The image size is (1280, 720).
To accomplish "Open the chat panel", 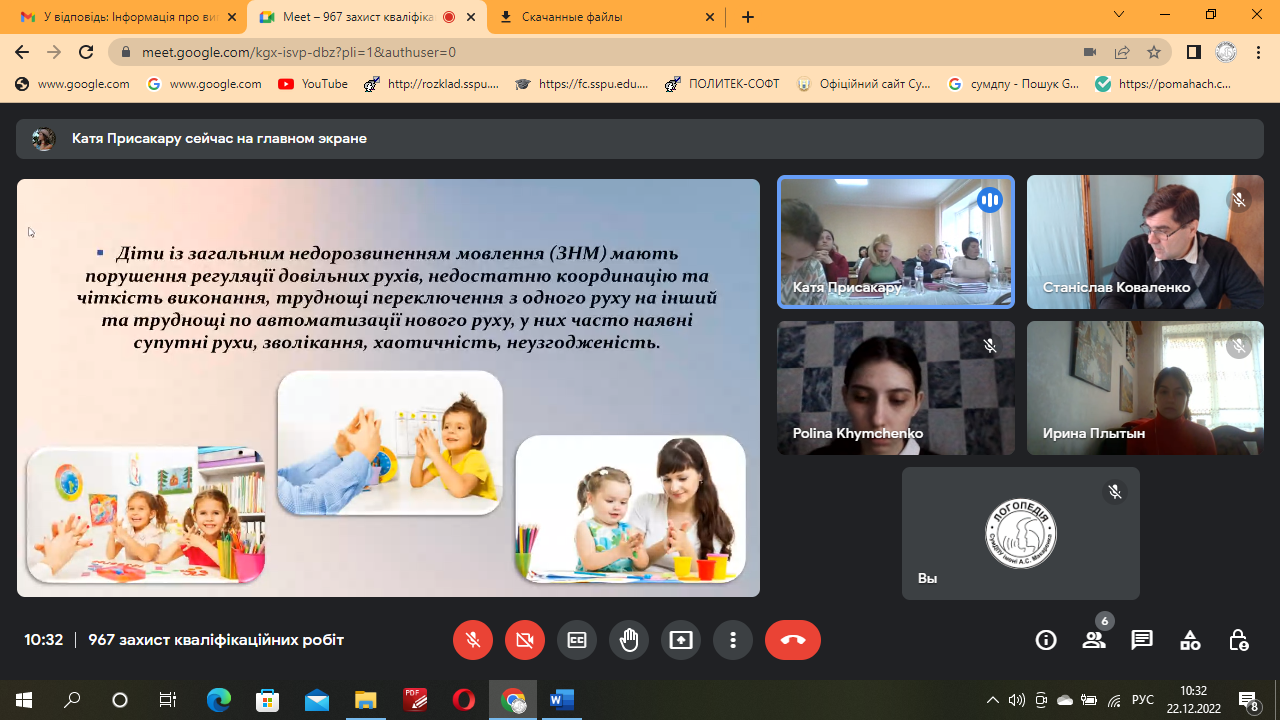I will 1142,640.
